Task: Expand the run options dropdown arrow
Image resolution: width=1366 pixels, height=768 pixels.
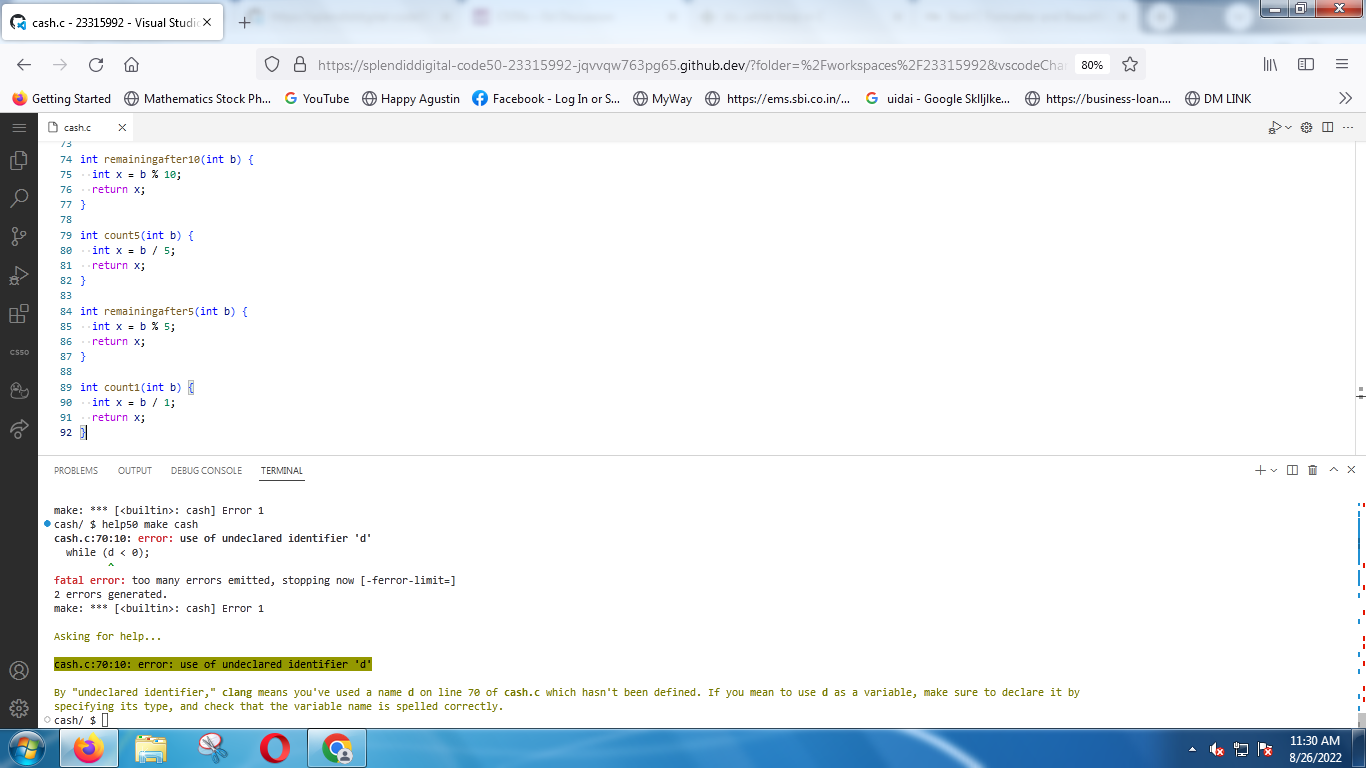Action: pos(1288,128)
